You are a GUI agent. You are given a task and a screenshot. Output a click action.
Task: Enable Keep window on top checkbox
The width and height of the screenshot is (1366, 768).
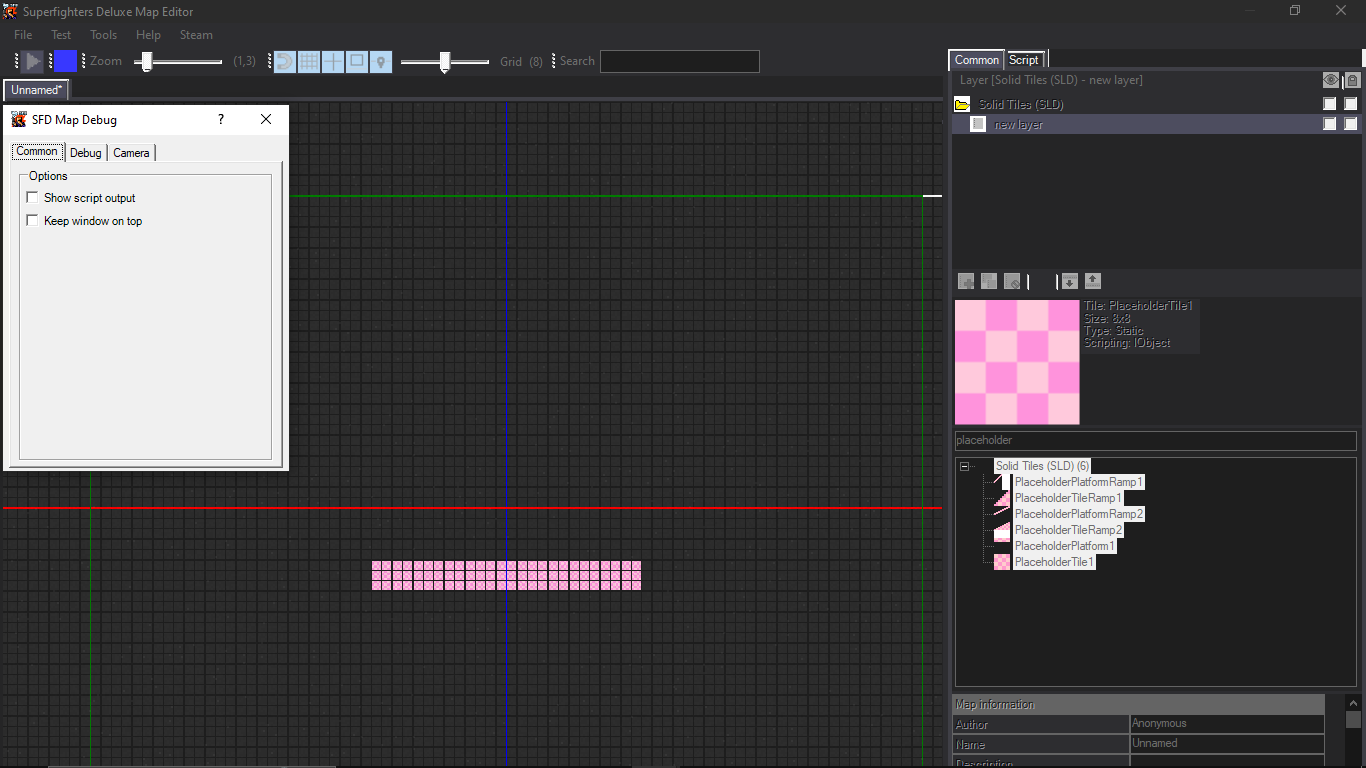click(x=32, y=221)
